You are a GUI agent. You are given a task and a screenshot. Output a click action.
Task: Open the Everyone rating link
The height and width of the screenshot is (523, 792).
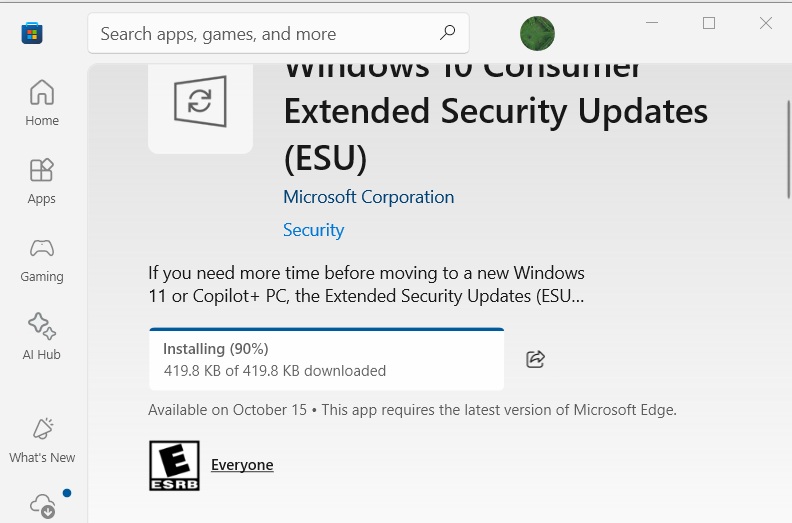tap(242, 465)
